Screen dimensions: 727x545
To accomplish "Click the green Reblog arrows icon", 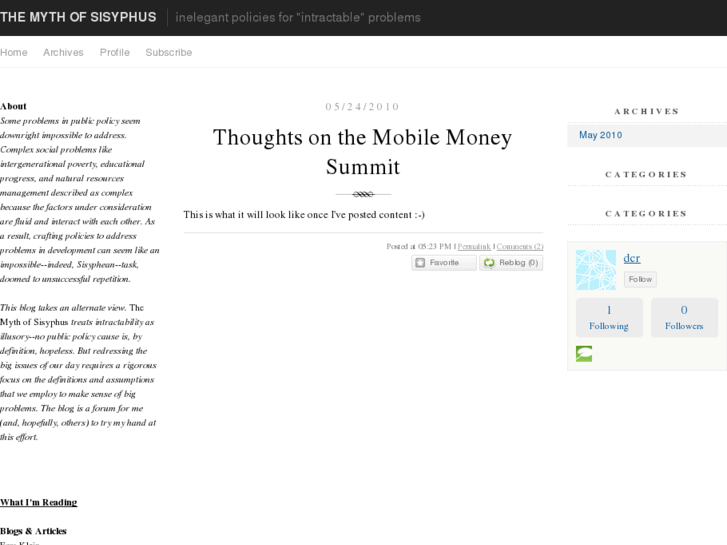I will tap(488, 263).
